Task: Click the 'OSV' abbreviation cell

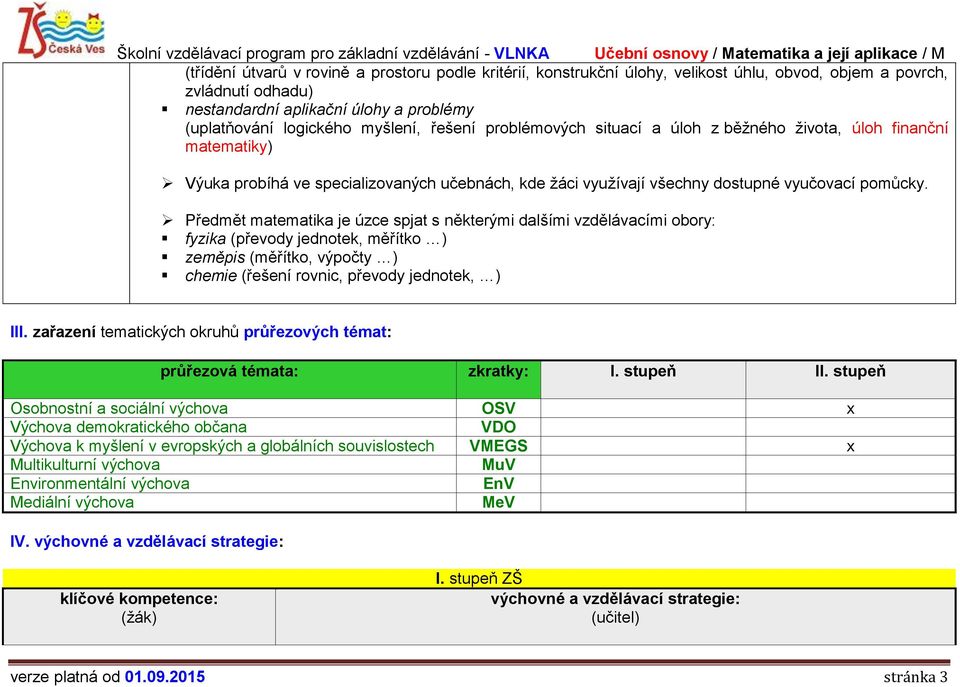Action: (498, 408)
